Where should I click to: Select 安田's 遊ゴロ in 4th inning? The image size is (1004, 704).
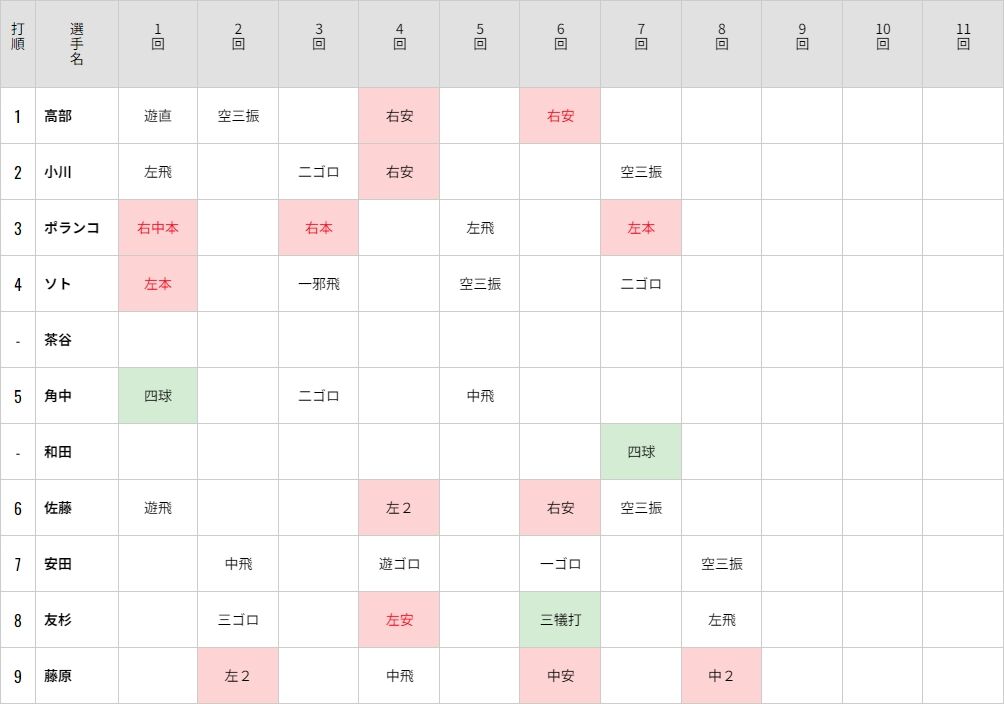coord(399,564)
